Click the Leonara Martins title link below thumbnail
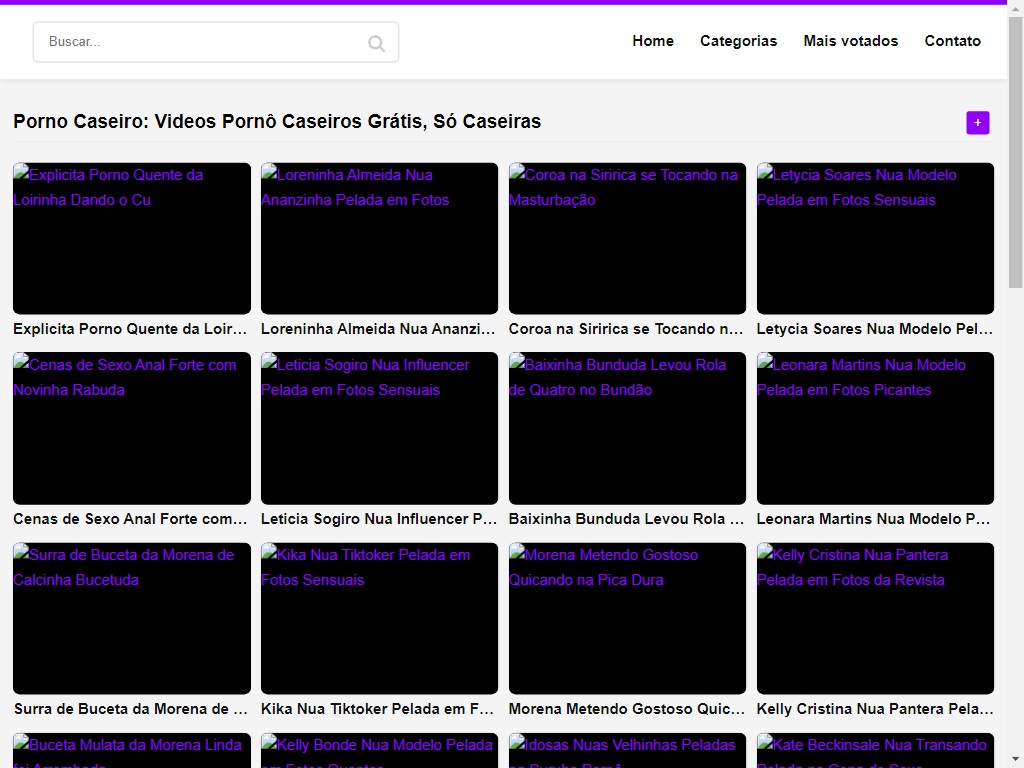 875,519
